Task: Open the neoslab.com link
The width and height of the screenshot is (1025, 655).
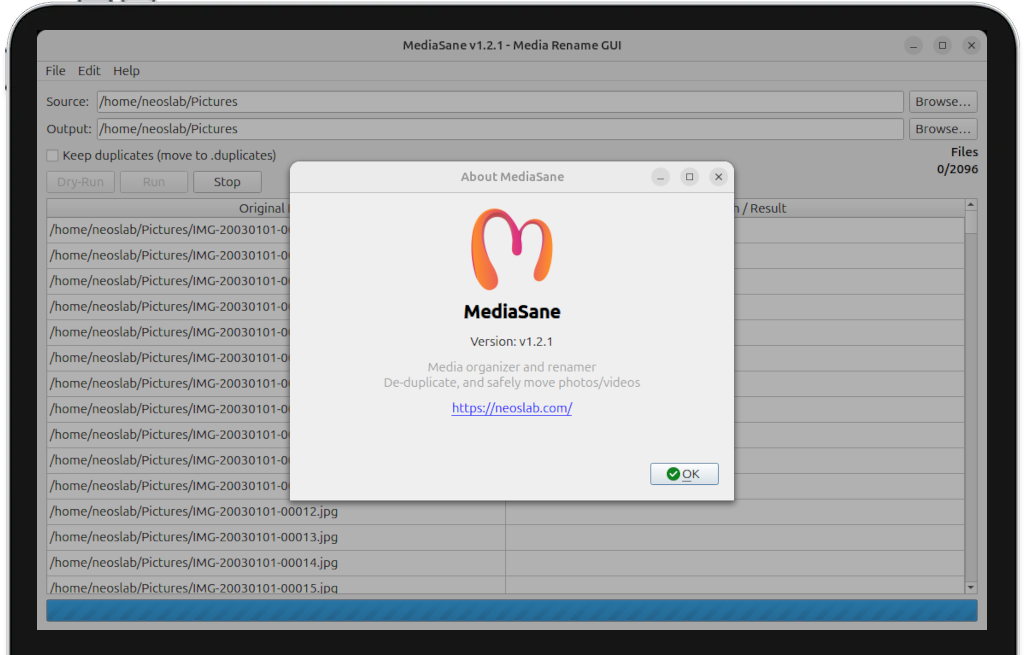Action: tap(511, 408)
